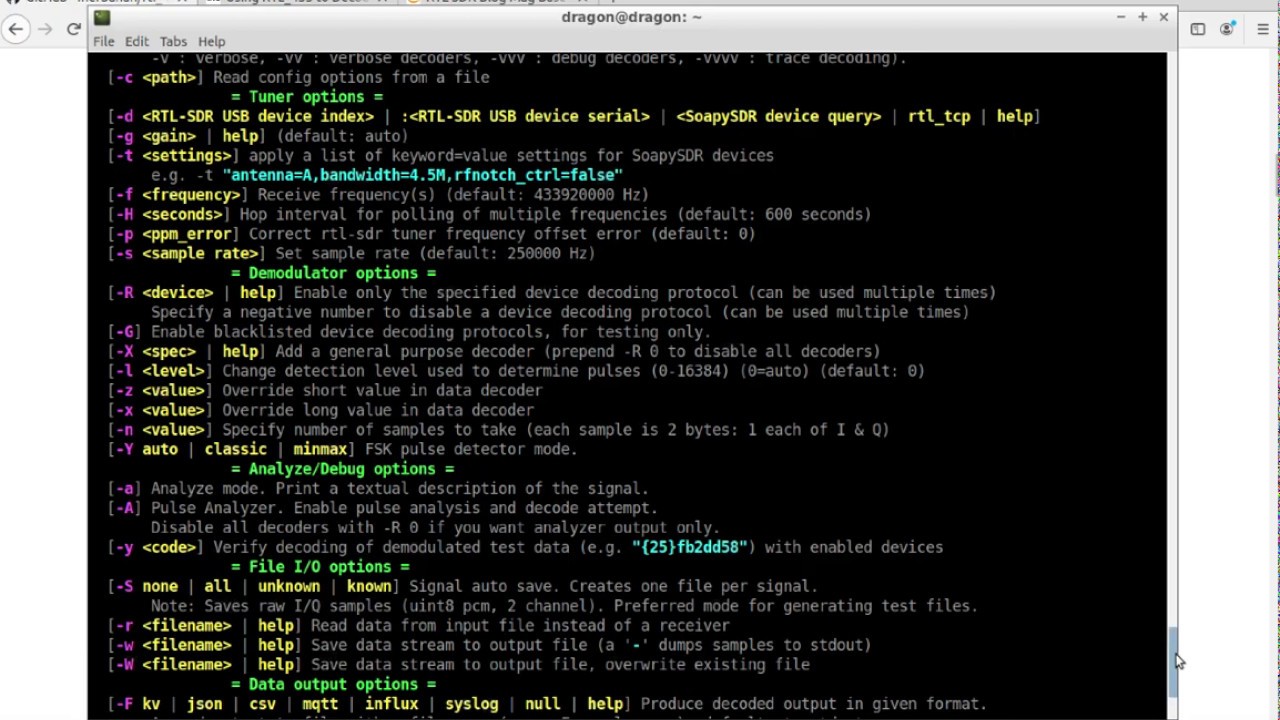The height and width of the screenshot is (720, 1280).
Task: Close the terminal window
Action: point(1164,17)
